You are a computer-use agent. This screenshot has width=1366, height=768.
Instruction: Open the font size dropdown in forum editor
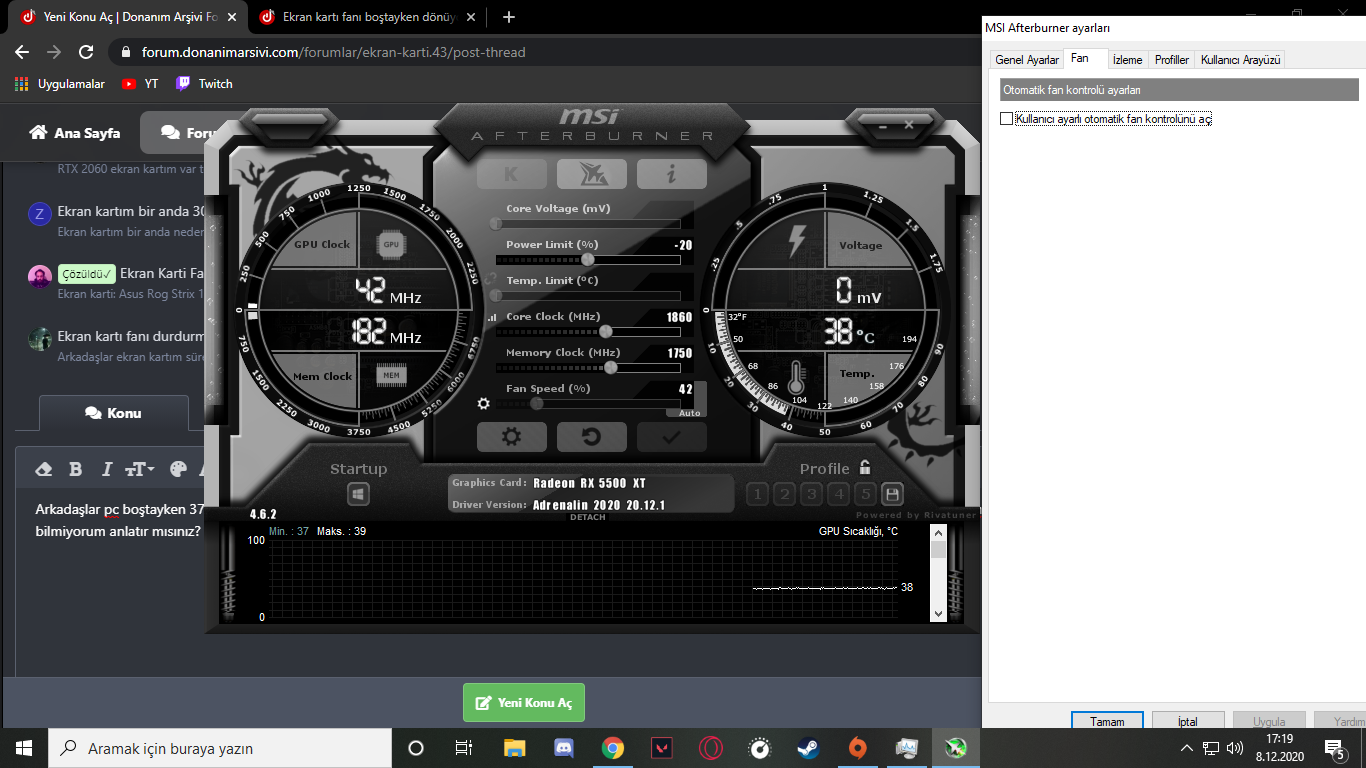click(x=139, y=469)
